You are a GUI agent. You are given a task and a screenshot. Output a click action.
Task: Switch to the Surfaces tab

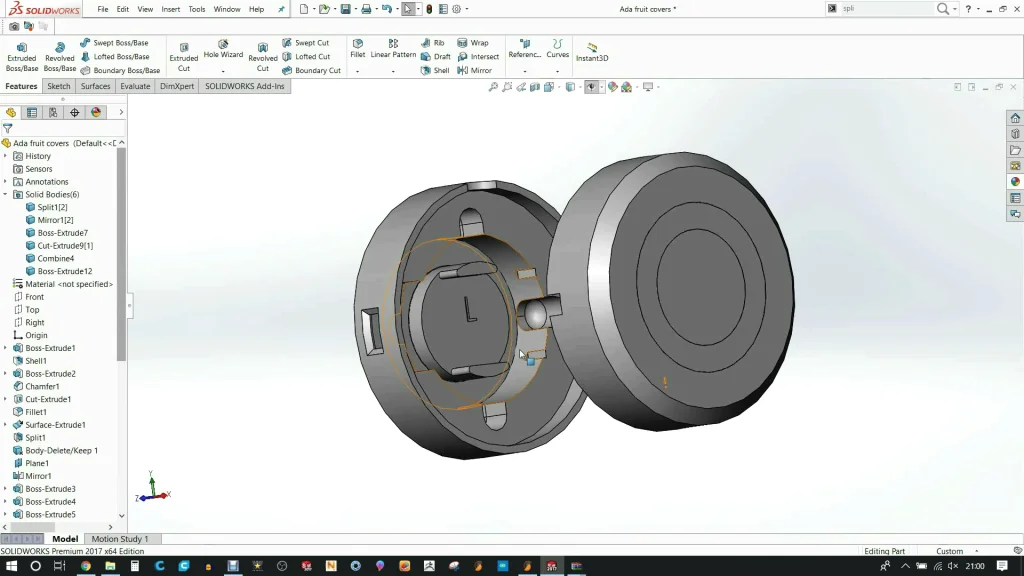95,86
